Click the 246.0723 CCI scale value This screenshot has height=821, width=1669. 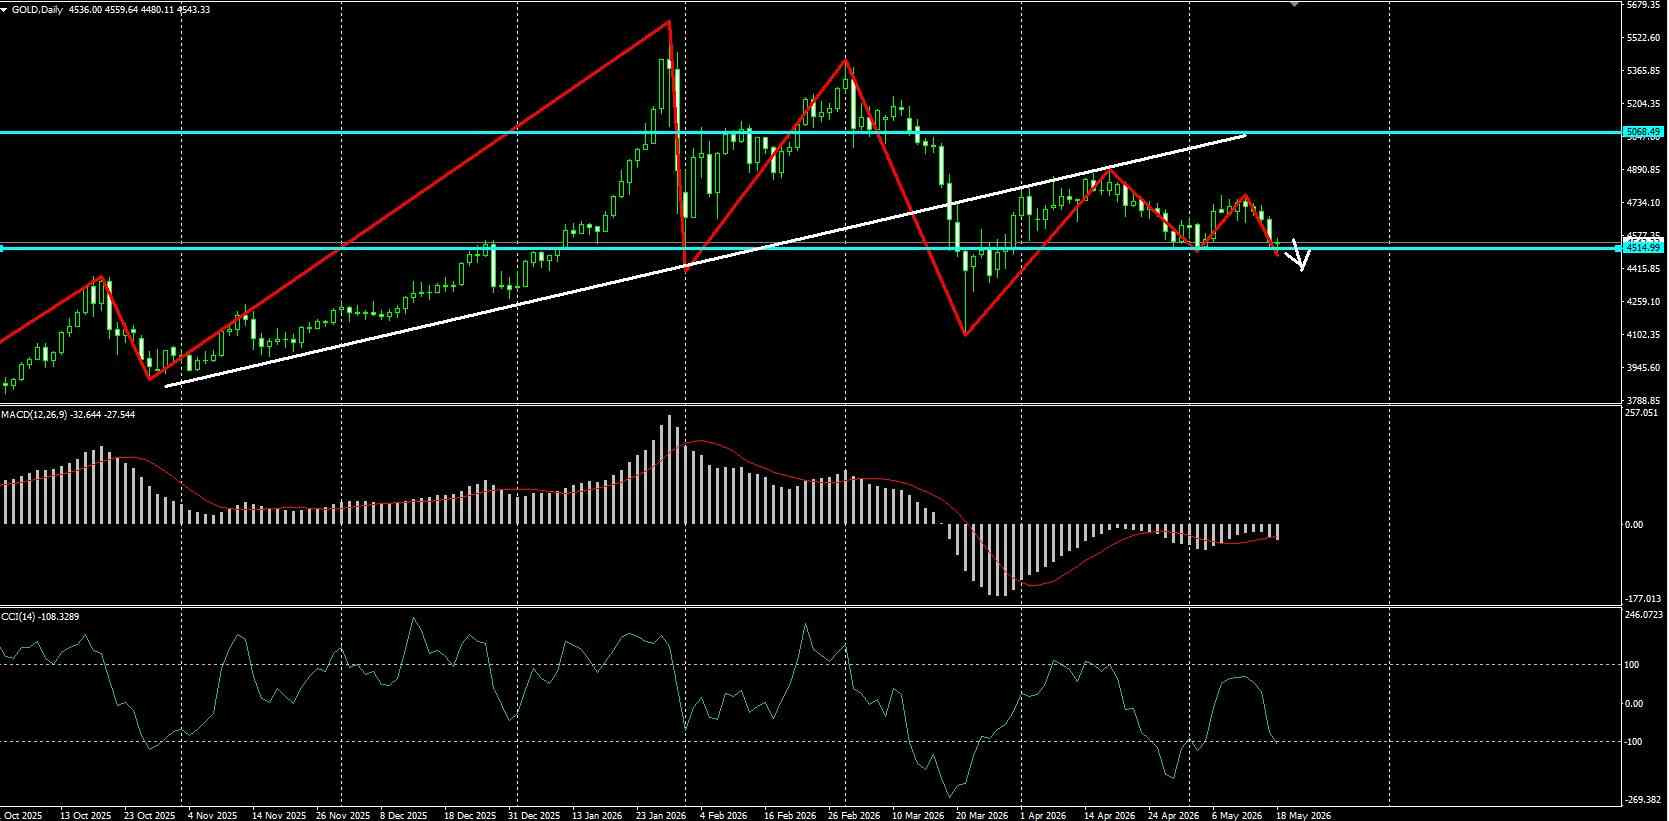point(1644,615)
